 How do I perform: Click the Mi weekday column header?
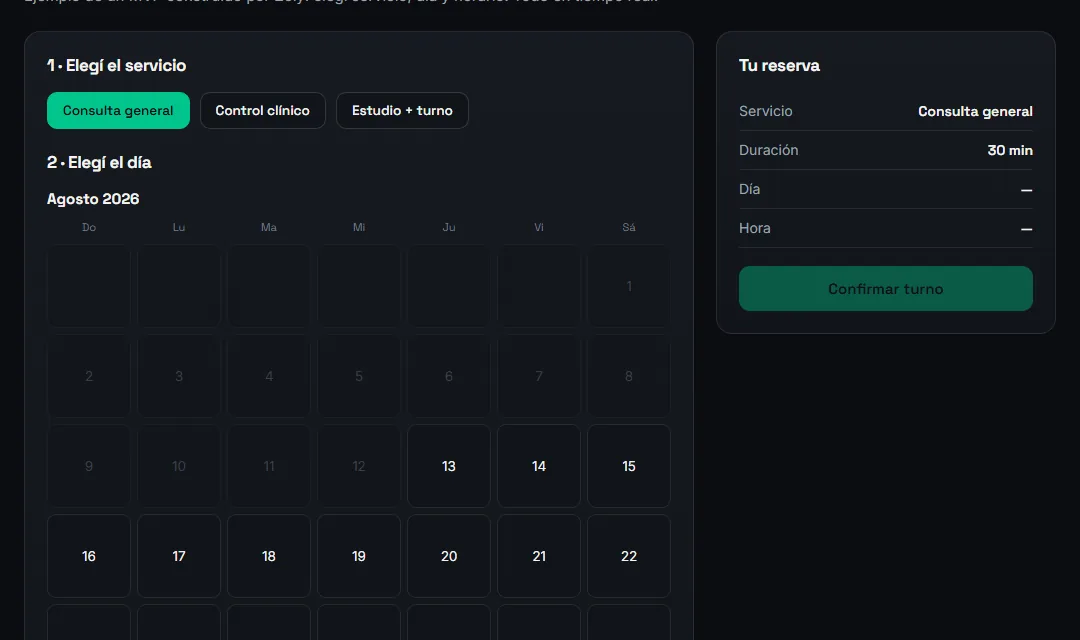(359, 227)
